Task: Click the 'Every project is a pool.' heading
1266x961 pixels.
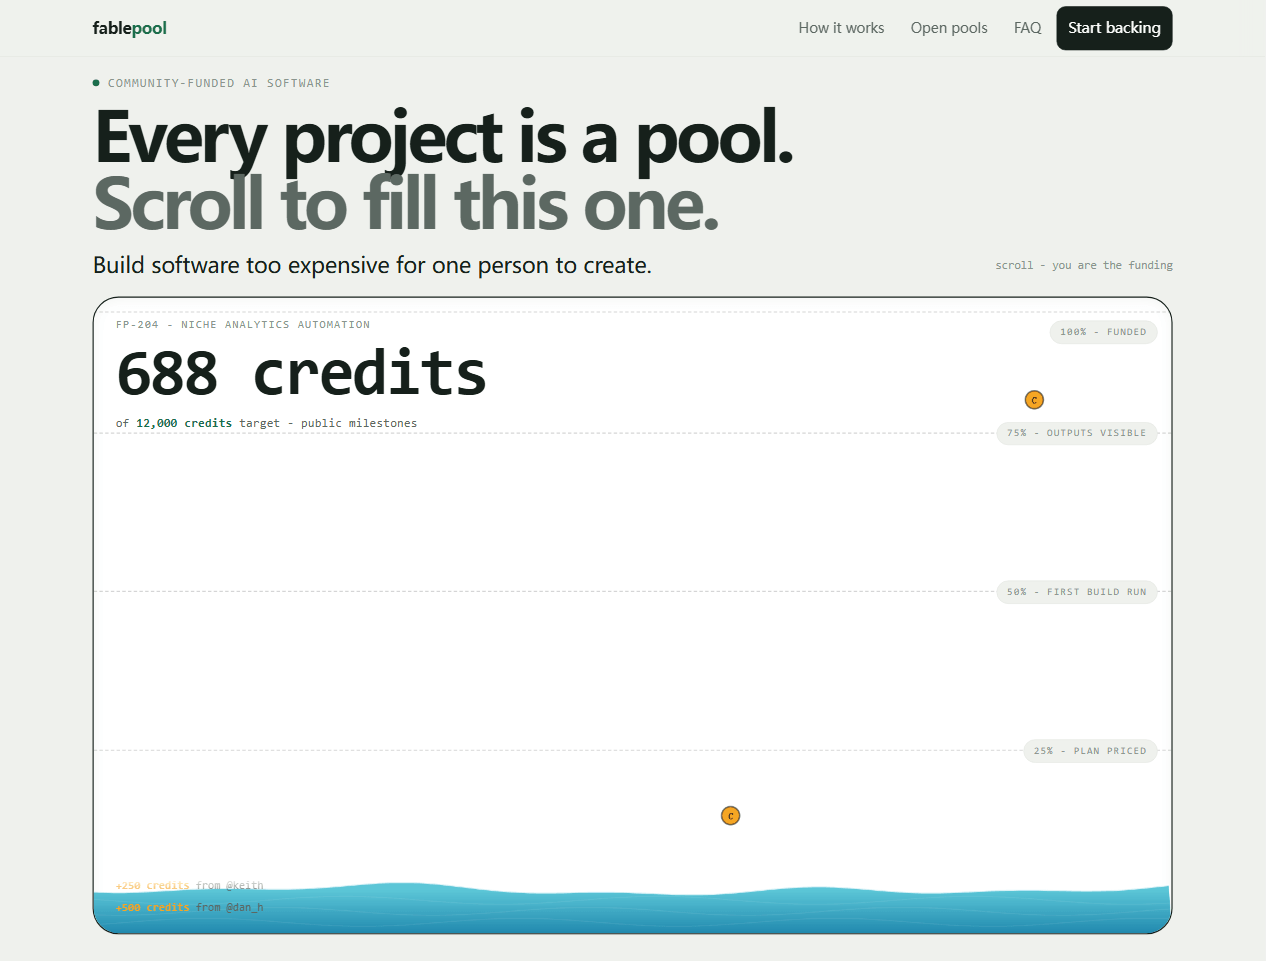Action: coord(444,138)
